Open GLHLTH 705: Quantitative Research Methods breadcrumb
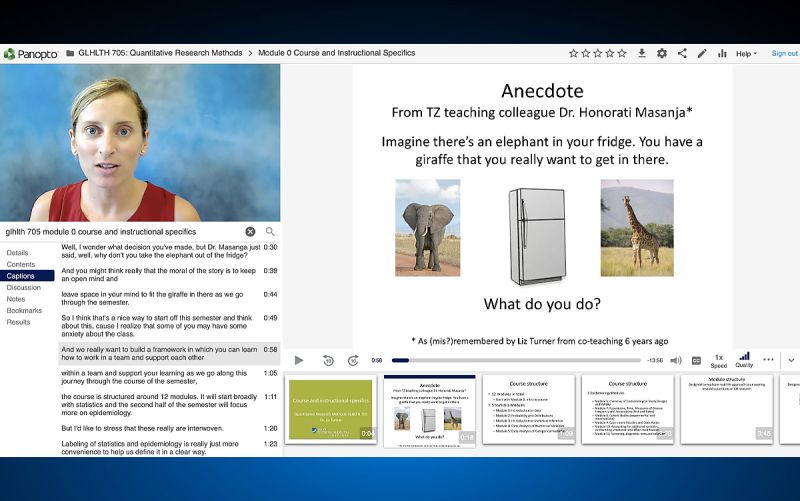 click(160, 53)
